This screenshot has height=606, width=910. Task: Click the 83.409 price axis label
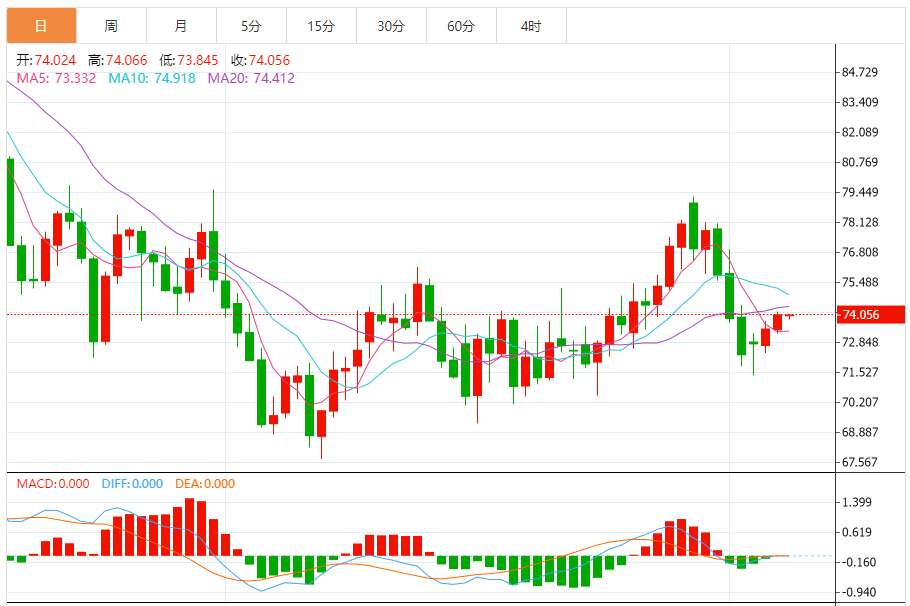[860, 102]
